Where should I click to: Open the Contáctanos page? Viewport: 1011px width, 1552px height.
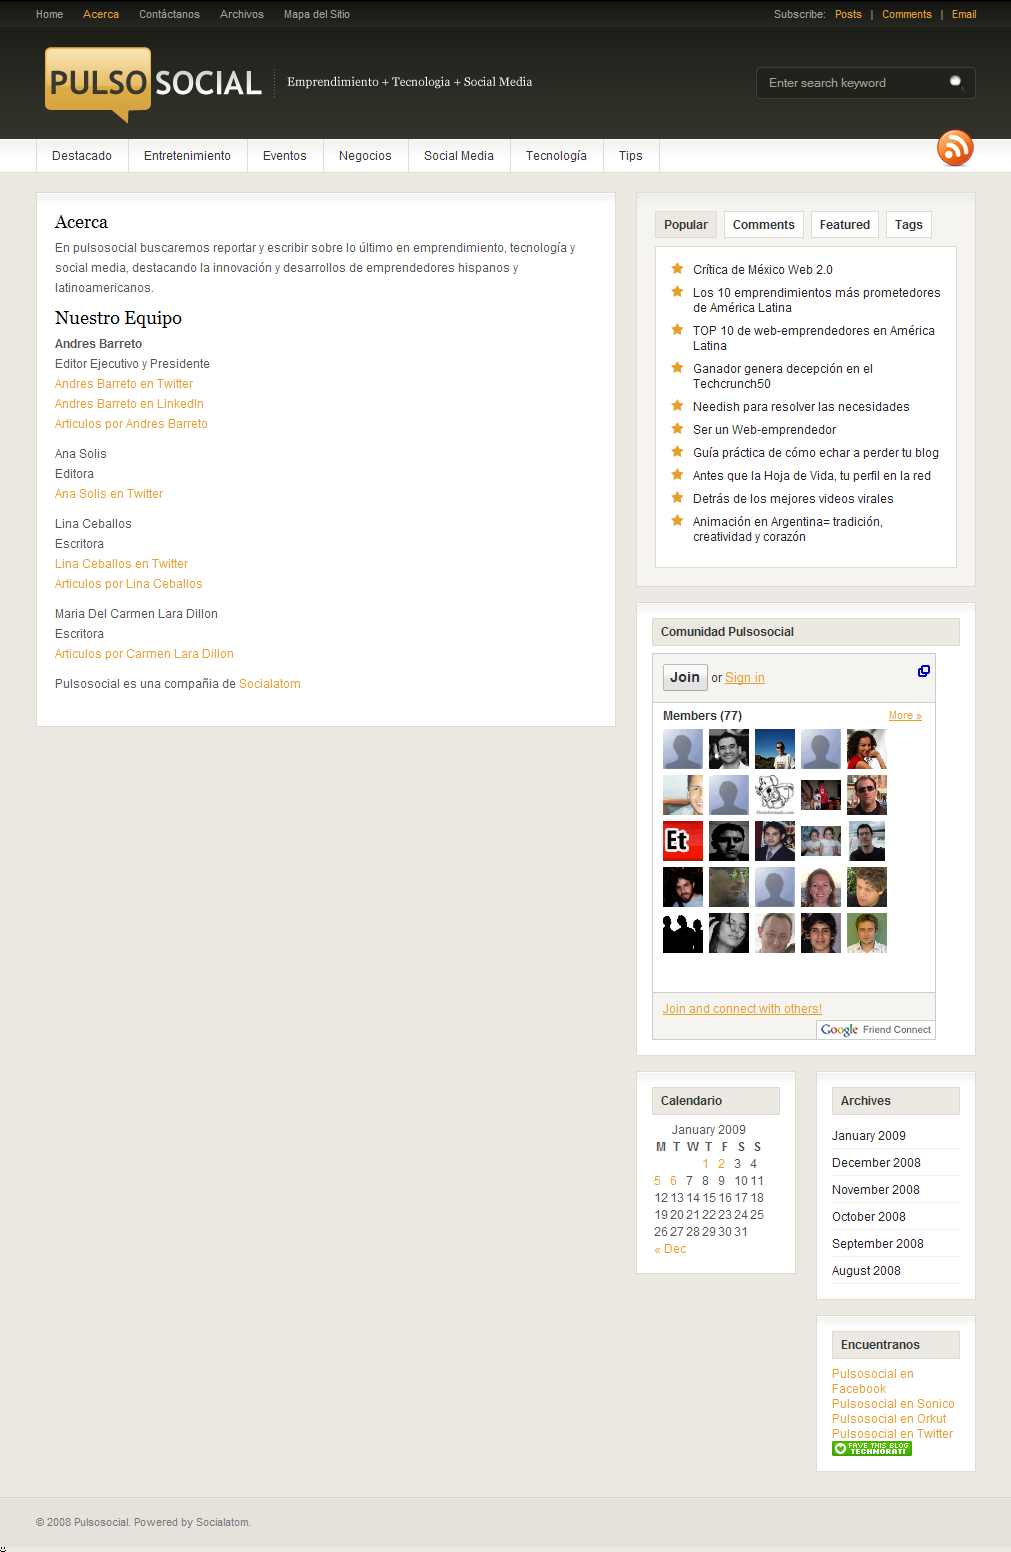169,14
